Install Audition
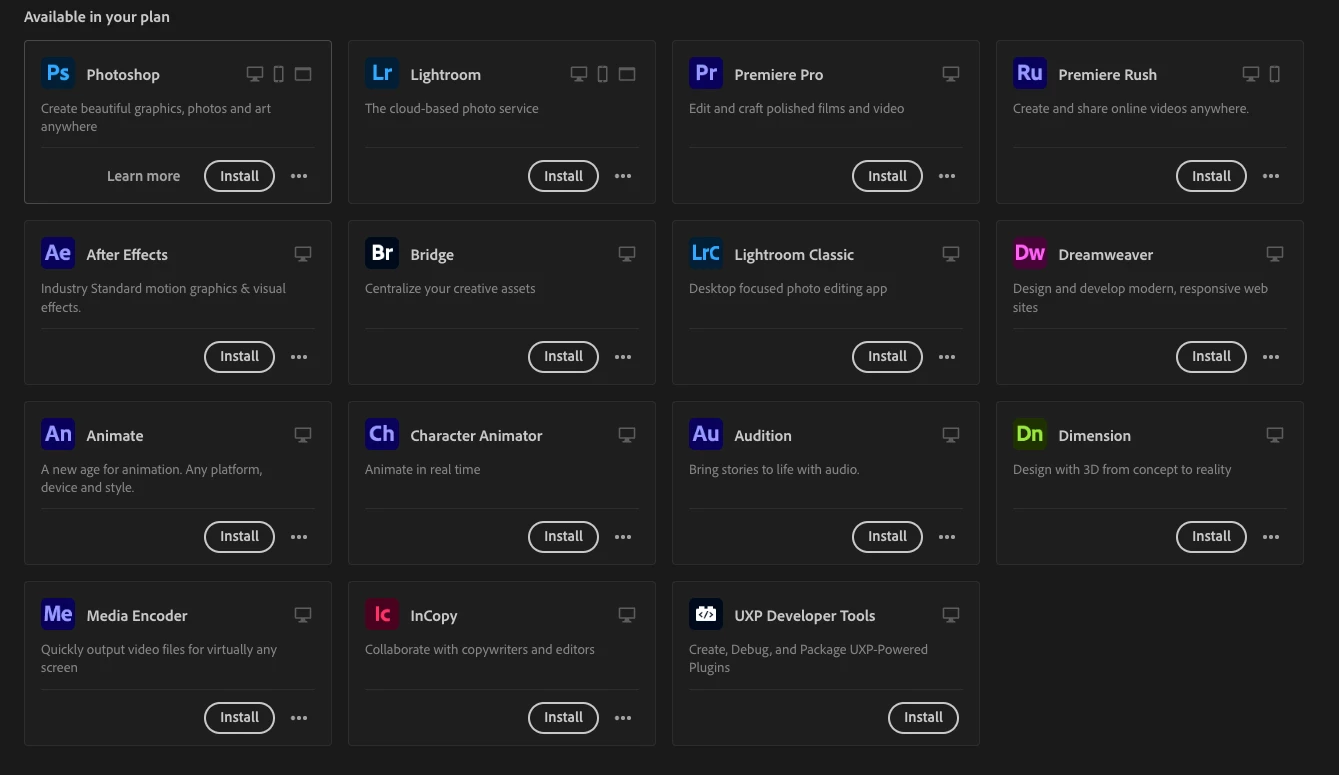Viewport: 1339px width, 775px height. tap(887, 536)
